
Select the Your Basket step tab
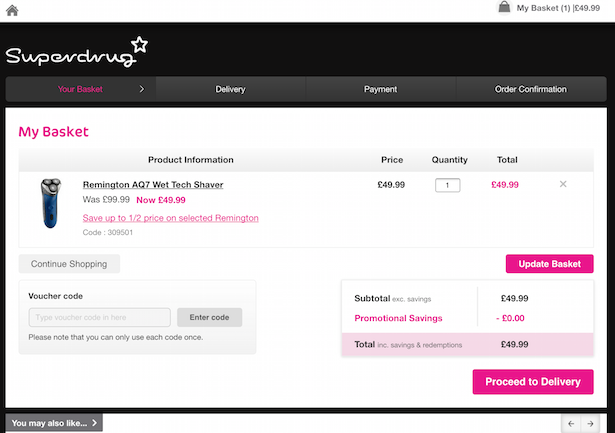coord(81,89)
